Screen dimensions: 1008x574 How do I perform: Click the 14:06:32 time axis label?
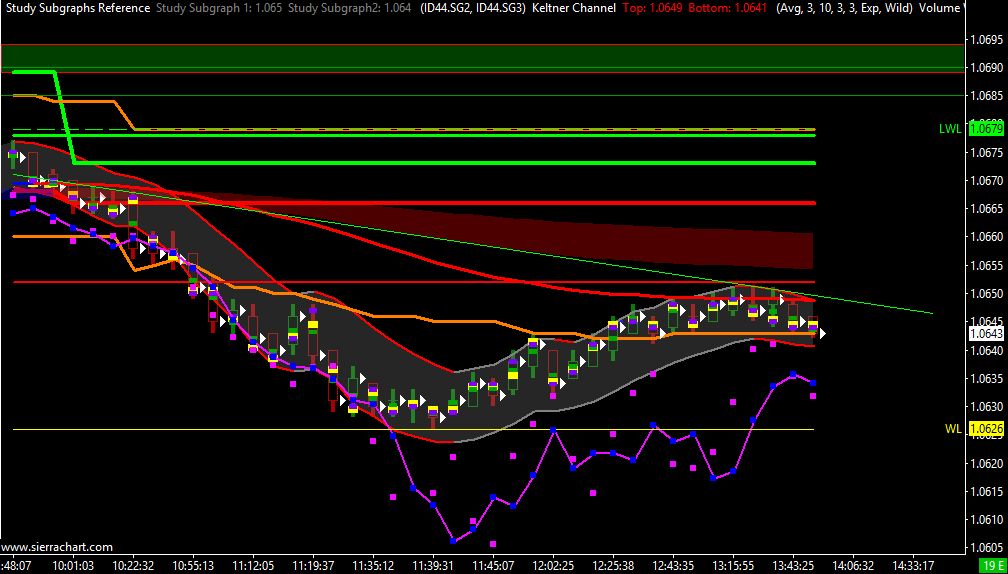(852, 565)
